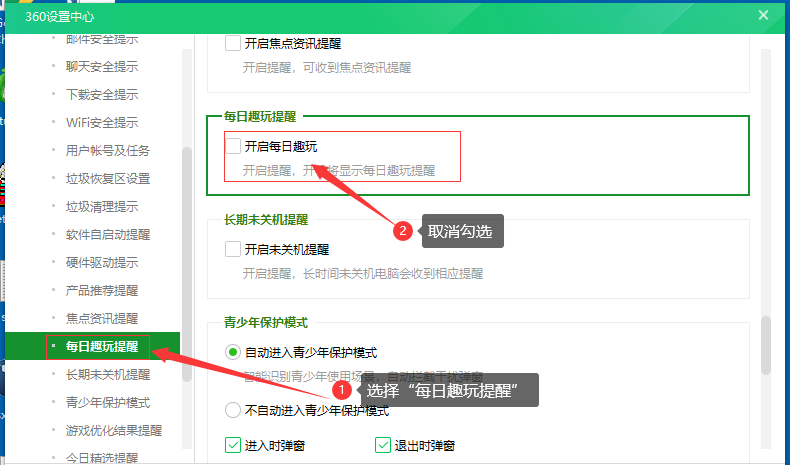The image size is (790, 465).
Task: Click the sidebar list scrollbar
Action: point(187,264)
